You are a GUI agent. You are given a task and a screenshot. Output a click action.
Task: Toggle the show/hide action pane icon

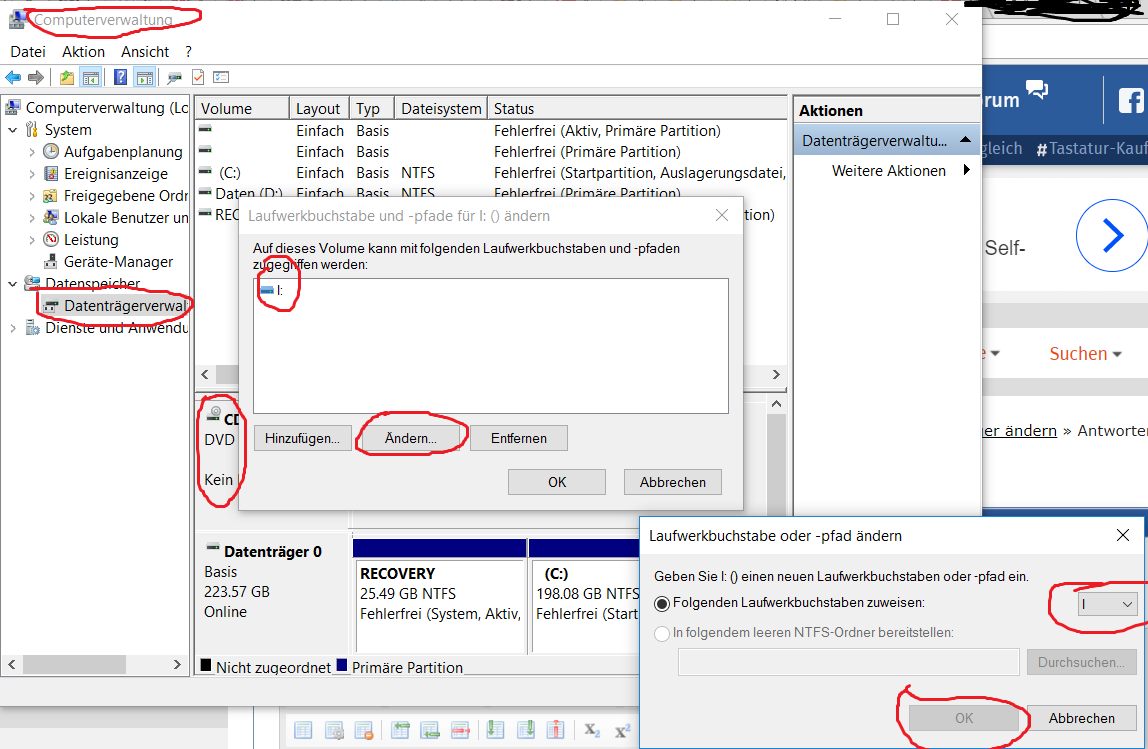pyautogui.click(x=145, y=77)
